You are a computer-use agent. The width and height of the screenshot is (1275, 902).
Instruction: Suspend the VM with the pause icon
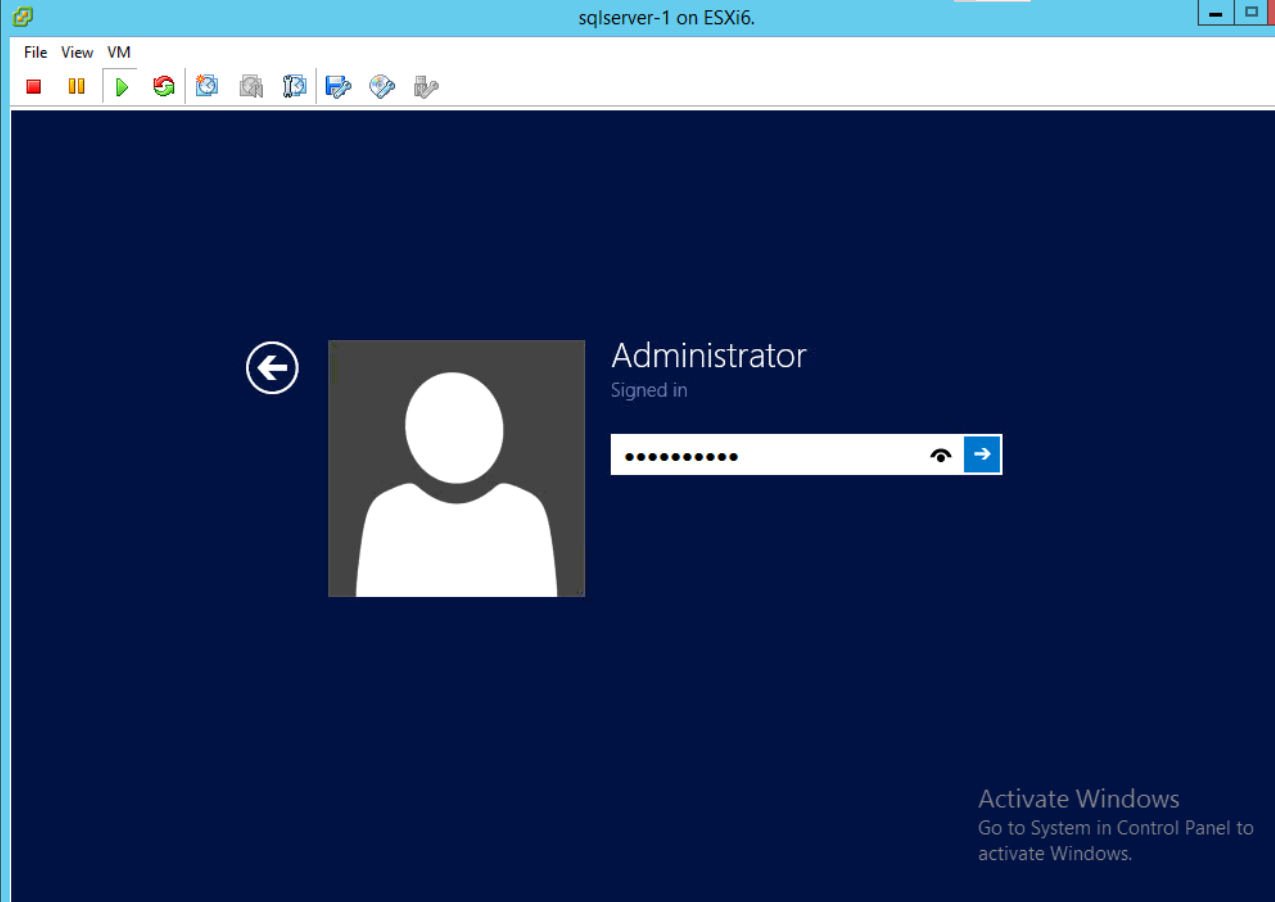tap(76, 87)
